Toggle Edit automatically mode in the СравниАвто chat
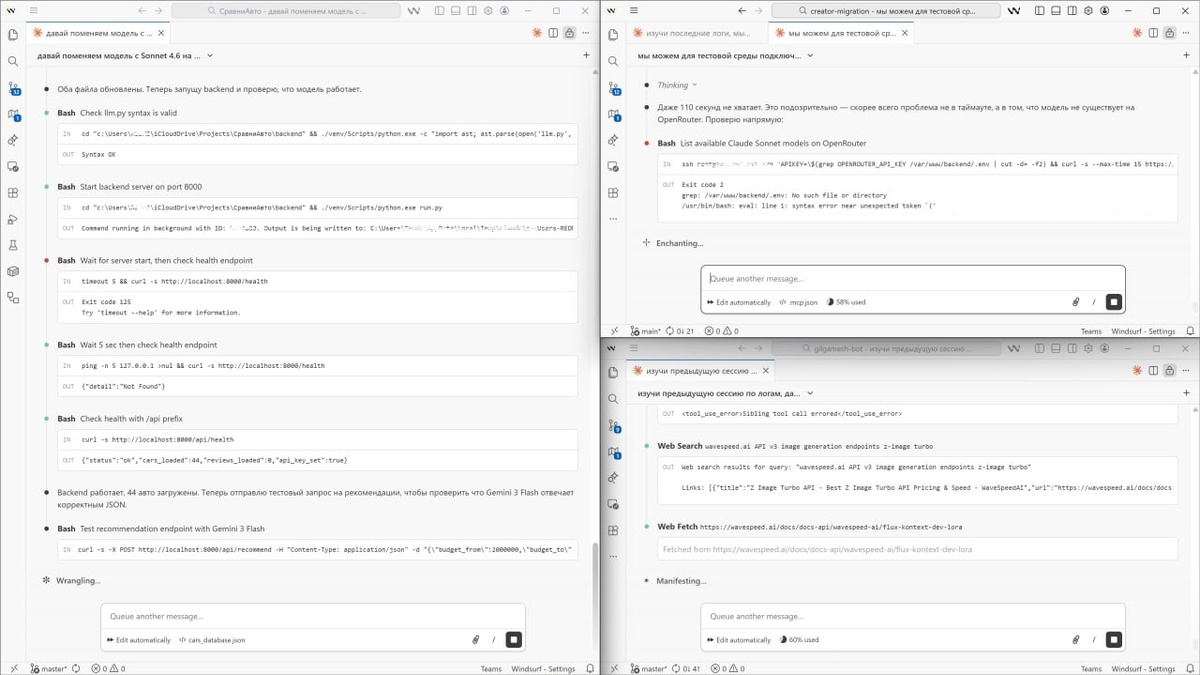 [138, 640]
